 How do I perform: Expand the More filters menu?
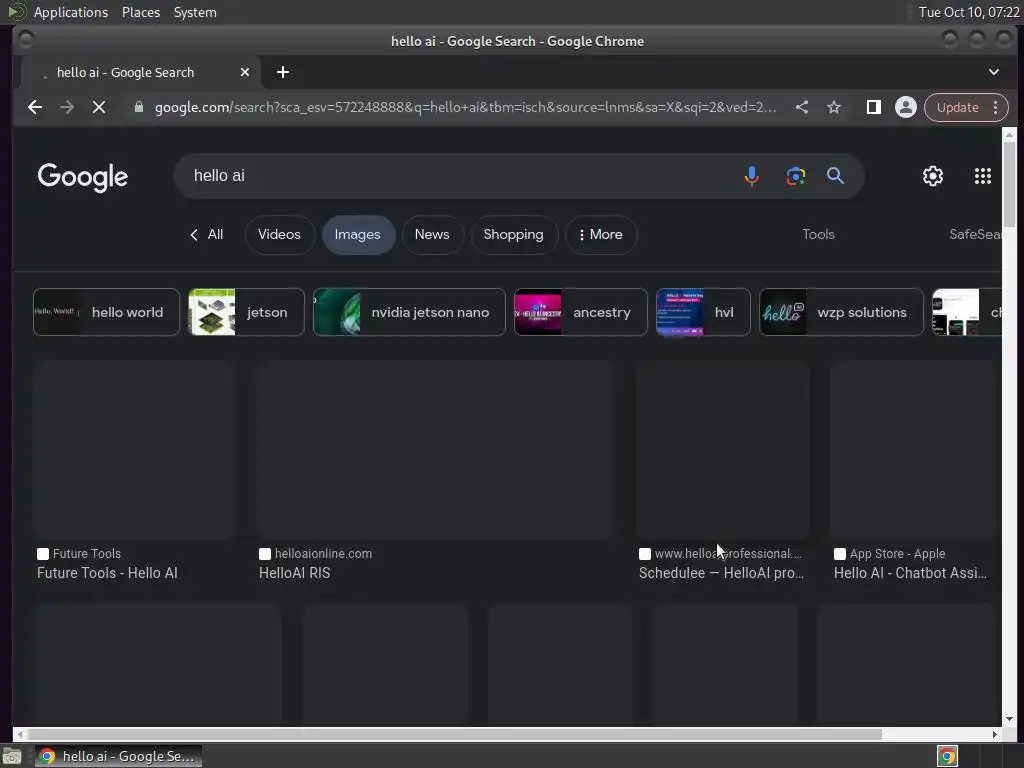pyautogui.click(x=601, y=234)
